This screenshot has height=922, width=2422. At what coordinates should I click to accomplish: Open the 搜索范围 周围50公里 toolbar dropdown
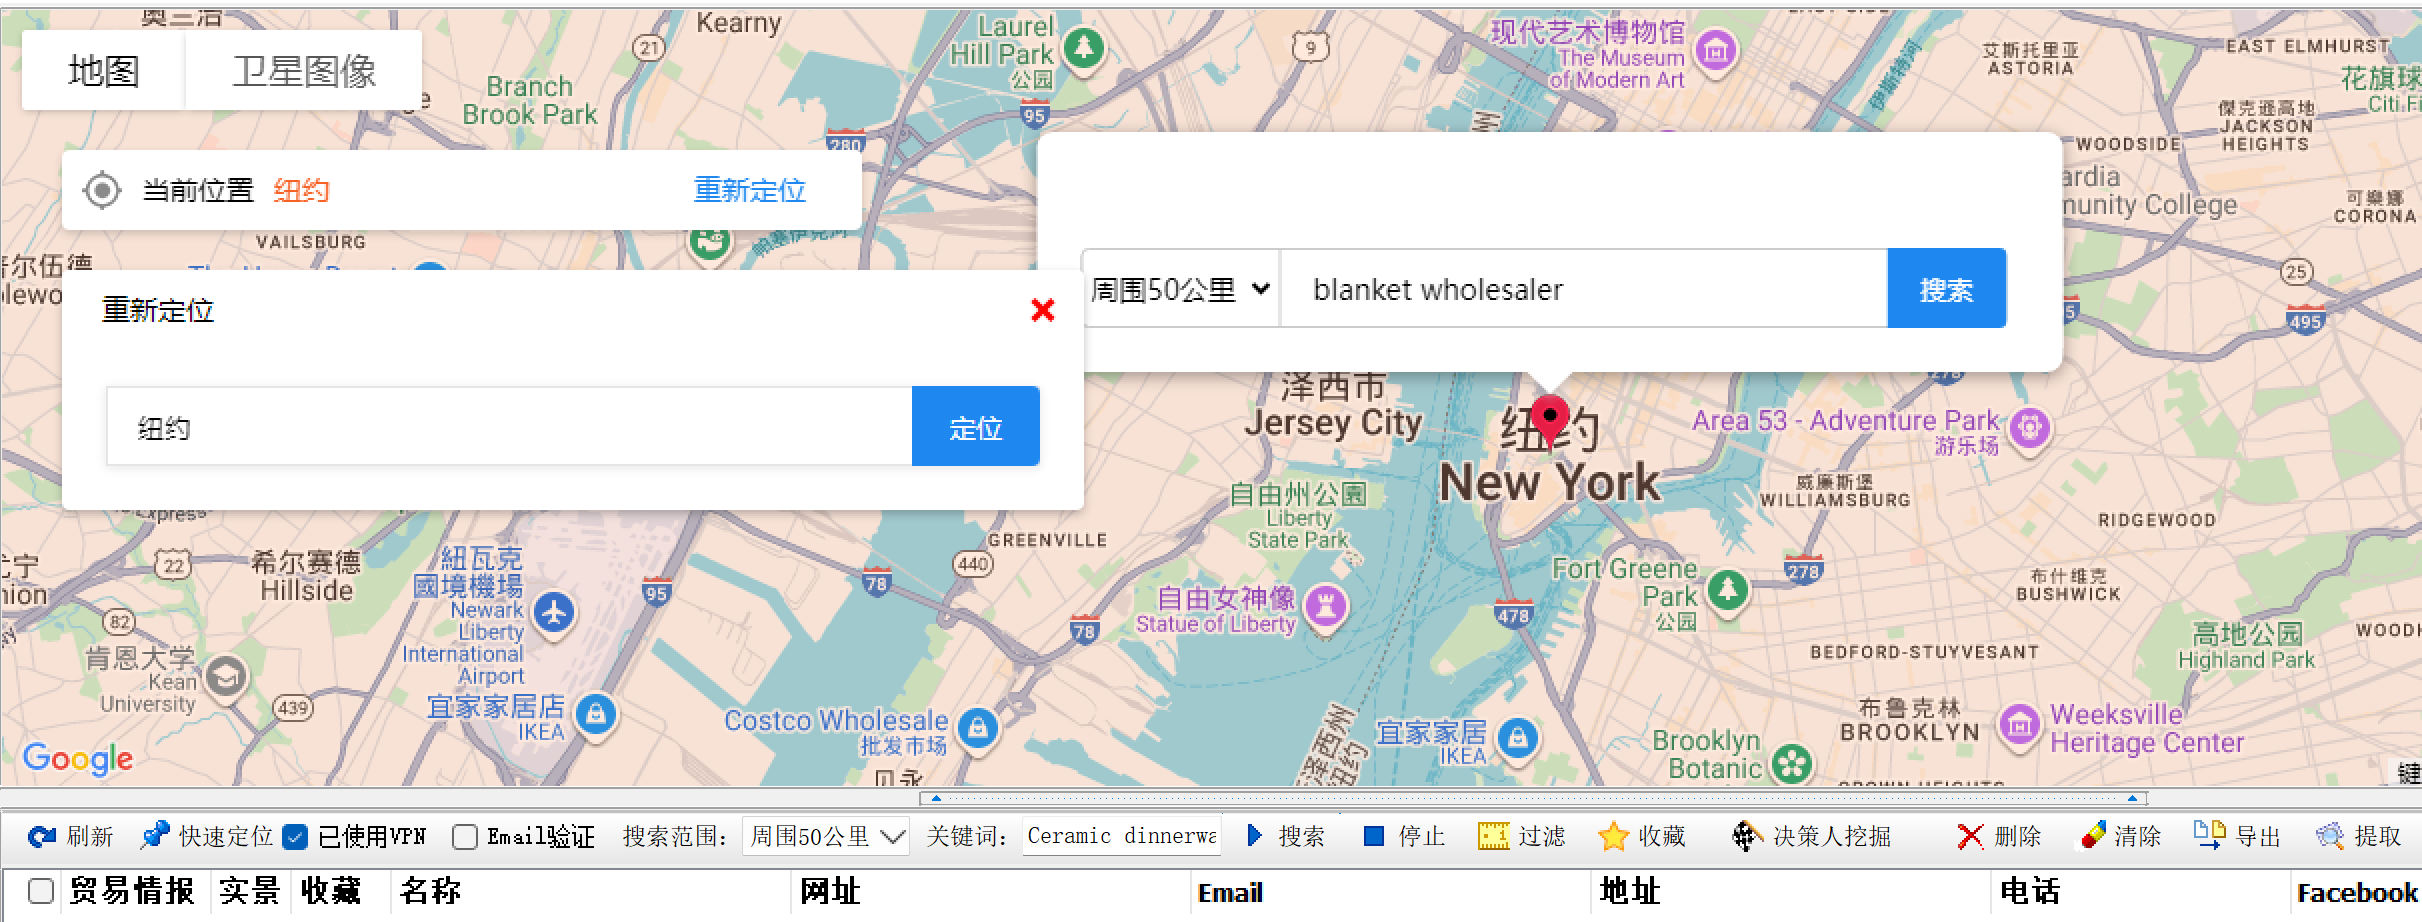click(825, 836)
